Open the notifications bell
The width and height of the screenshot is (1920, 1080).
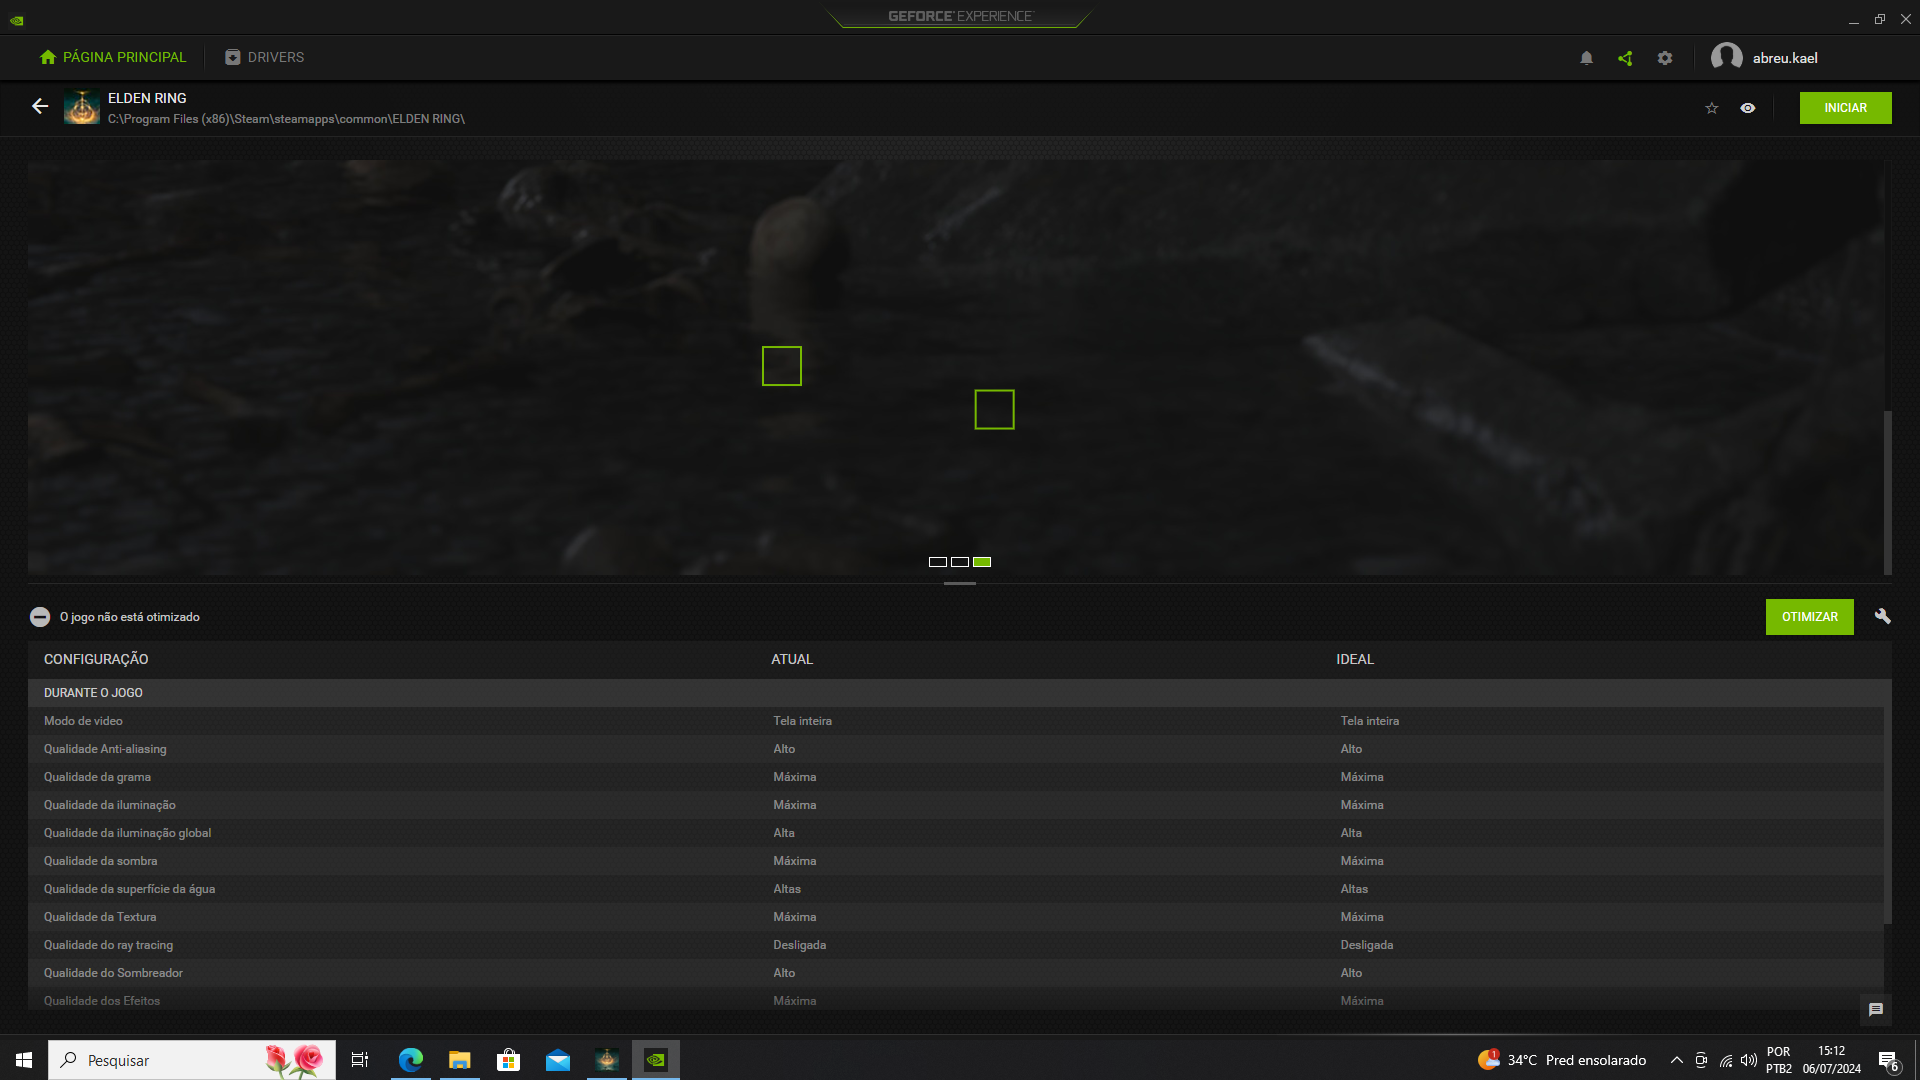pyautogui.click(x=1586, y=58)
